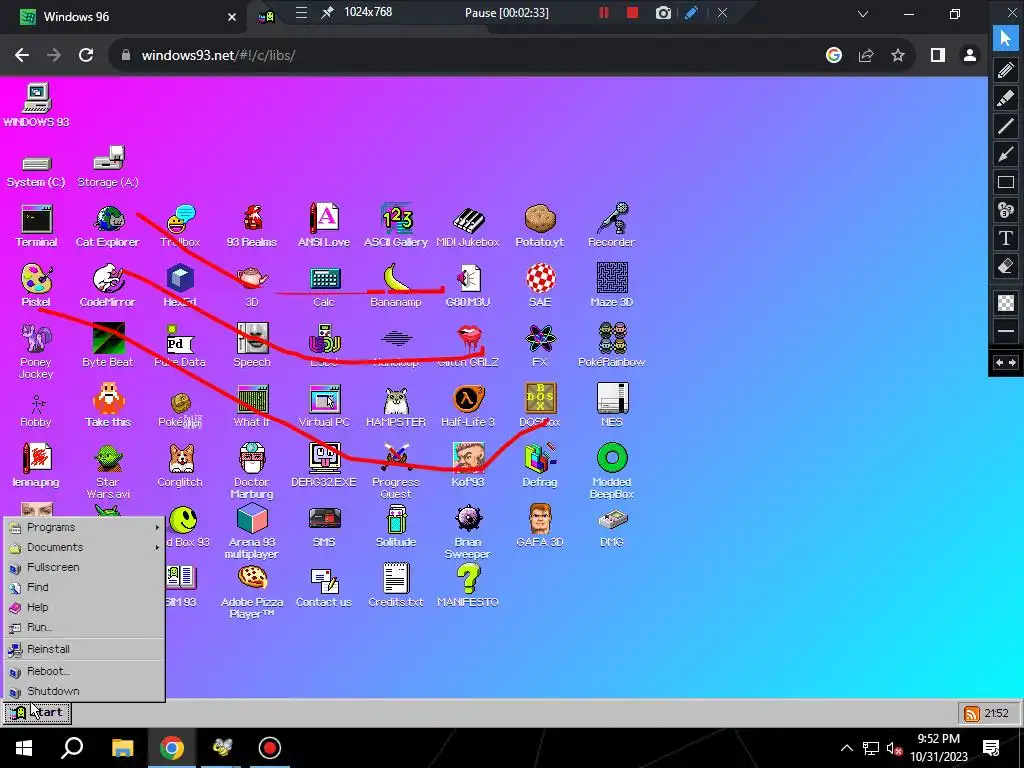Viewport: 1024px width, 768px height.
Task: Open the Recorder microphone icon
Action: [611, 226]
